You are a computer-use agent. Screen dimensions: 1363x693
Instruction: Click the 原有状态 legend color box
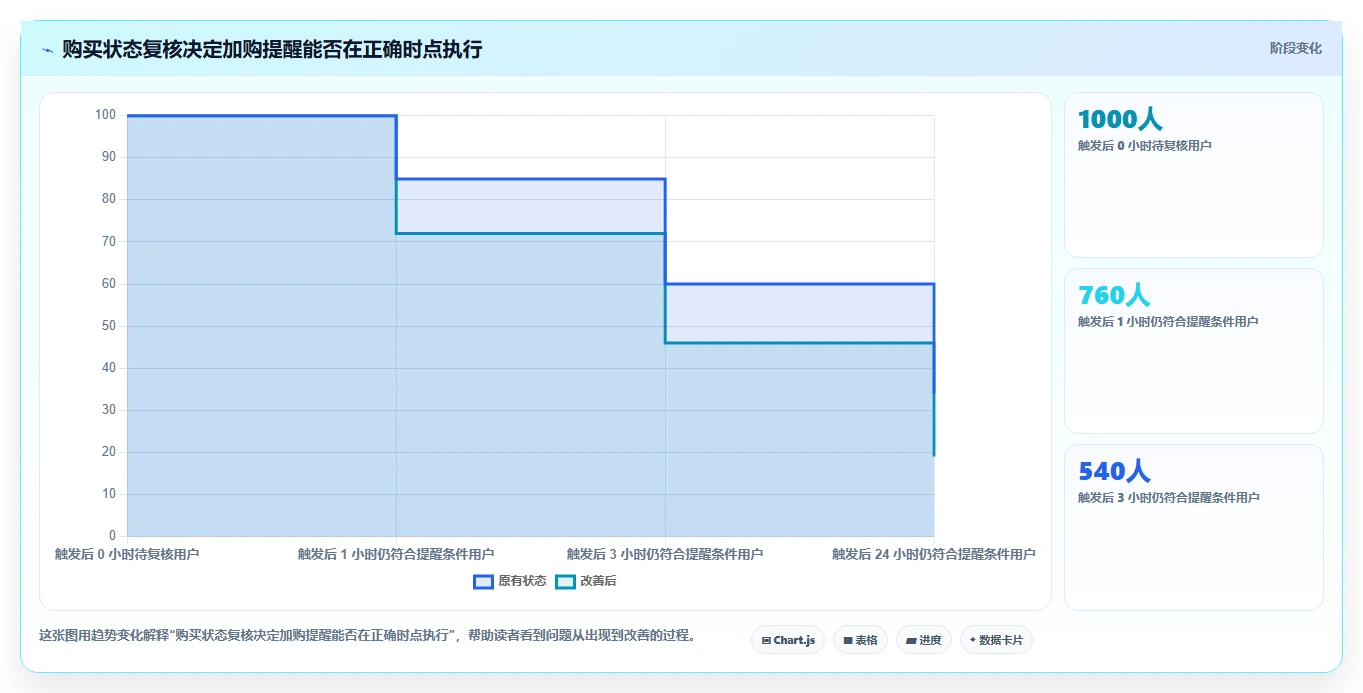click(x=484, y=581)
